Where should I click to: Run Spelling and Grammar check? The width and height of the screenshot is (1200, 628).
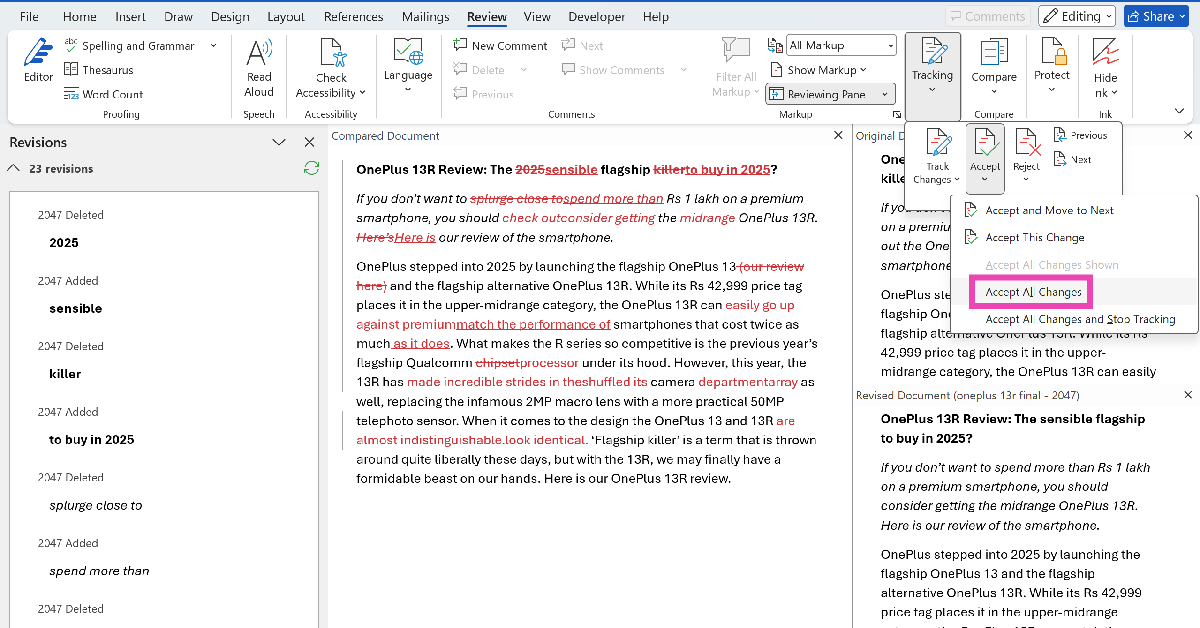click(130, 46)
